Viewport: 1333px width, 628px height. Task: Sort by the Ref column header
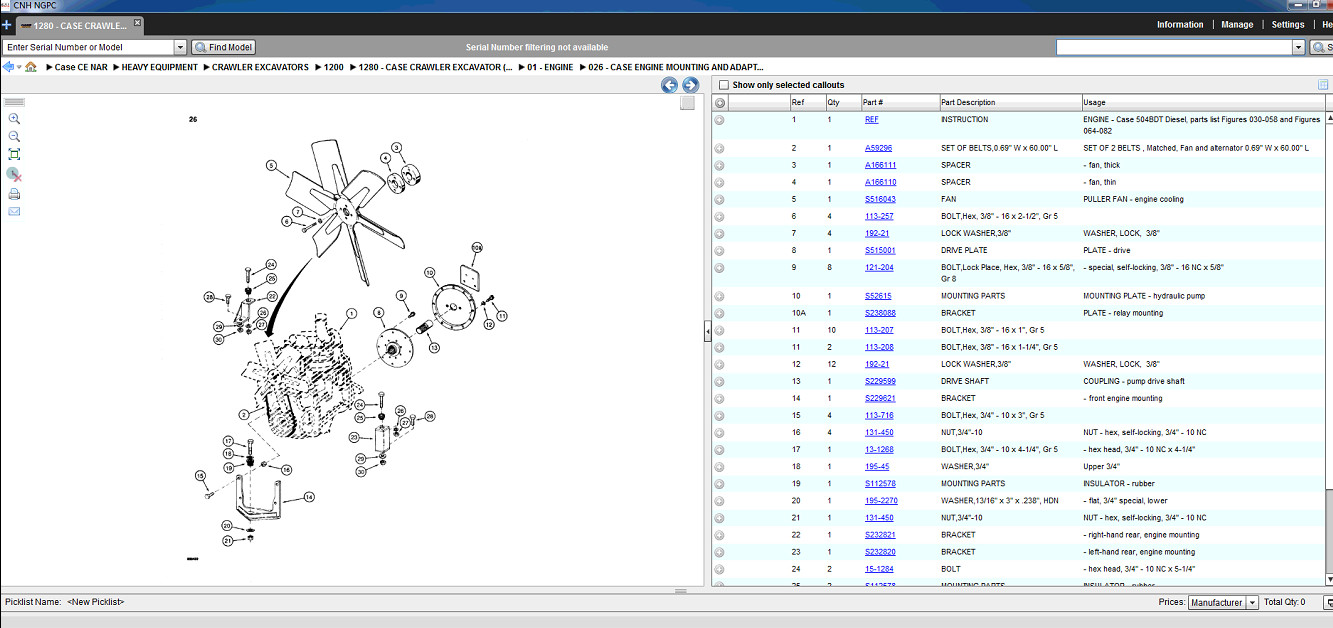[807, 102]
